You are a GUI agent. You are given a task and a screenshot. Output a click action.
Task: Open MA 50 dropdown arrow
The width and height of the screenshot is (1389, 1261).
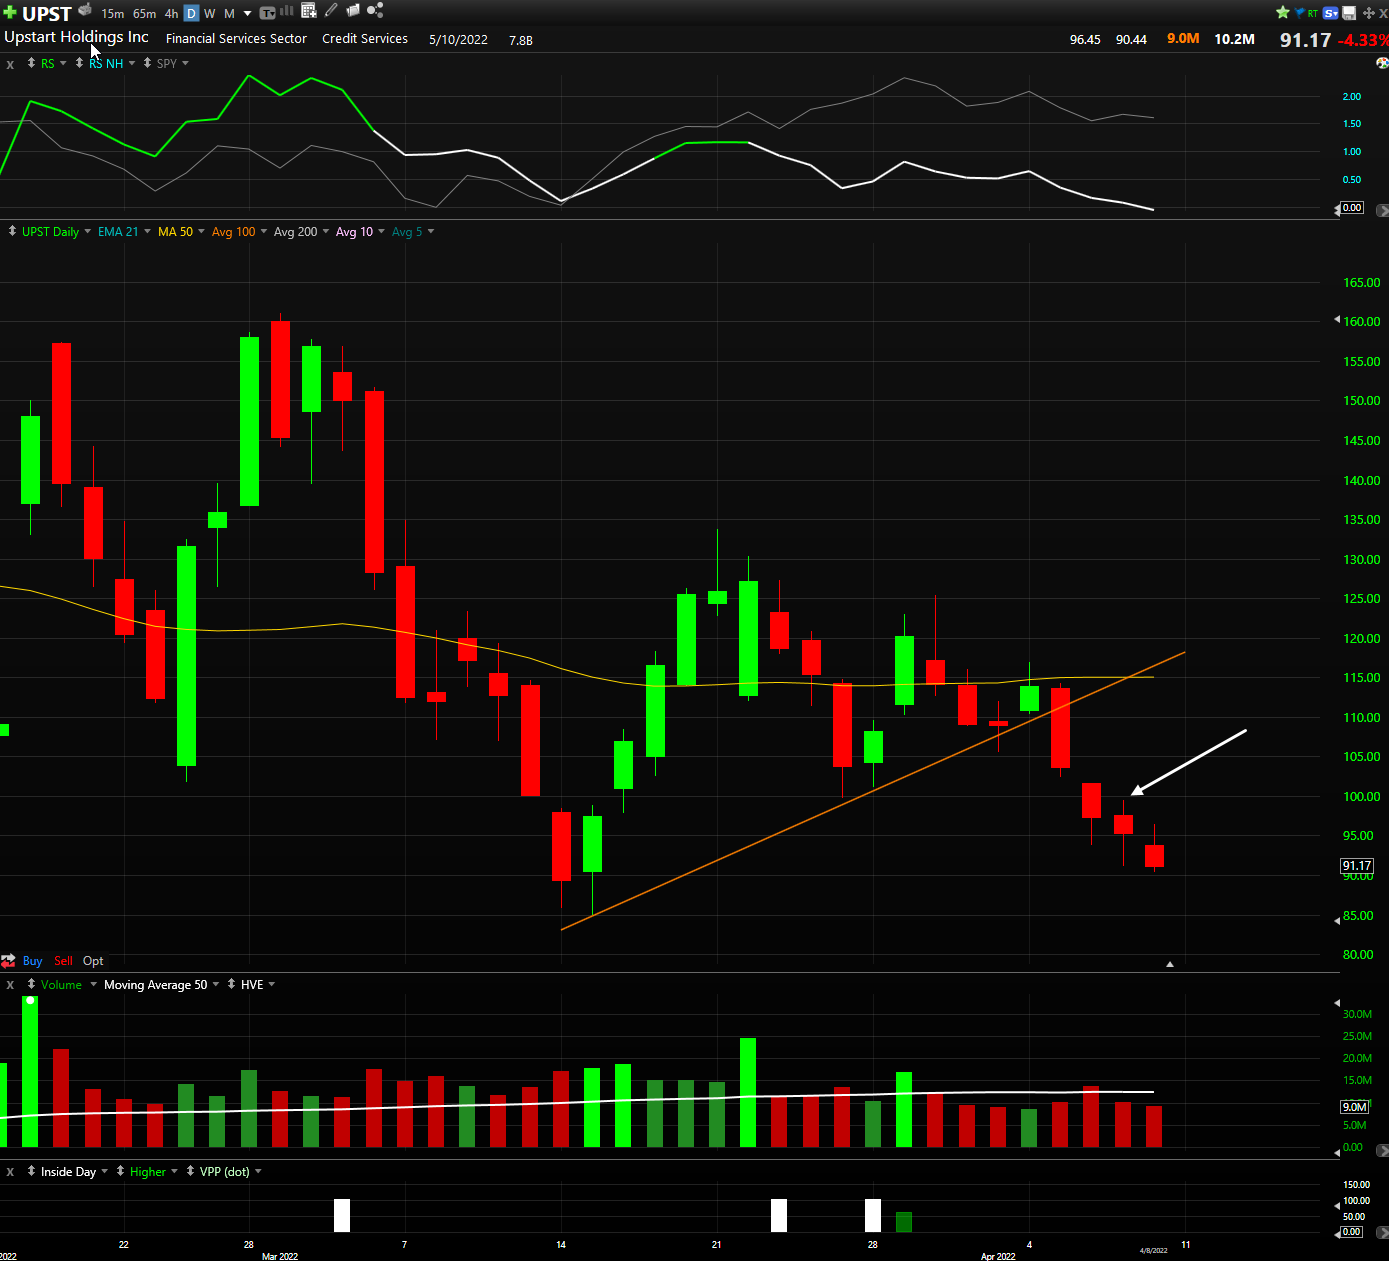tap(201, 231)
